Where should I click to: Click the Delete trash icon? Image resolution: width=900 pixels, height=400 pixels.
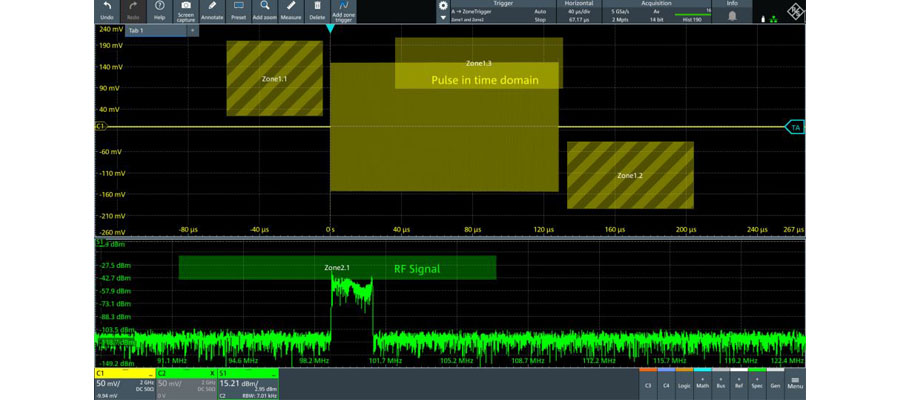[x=317, y=10]
